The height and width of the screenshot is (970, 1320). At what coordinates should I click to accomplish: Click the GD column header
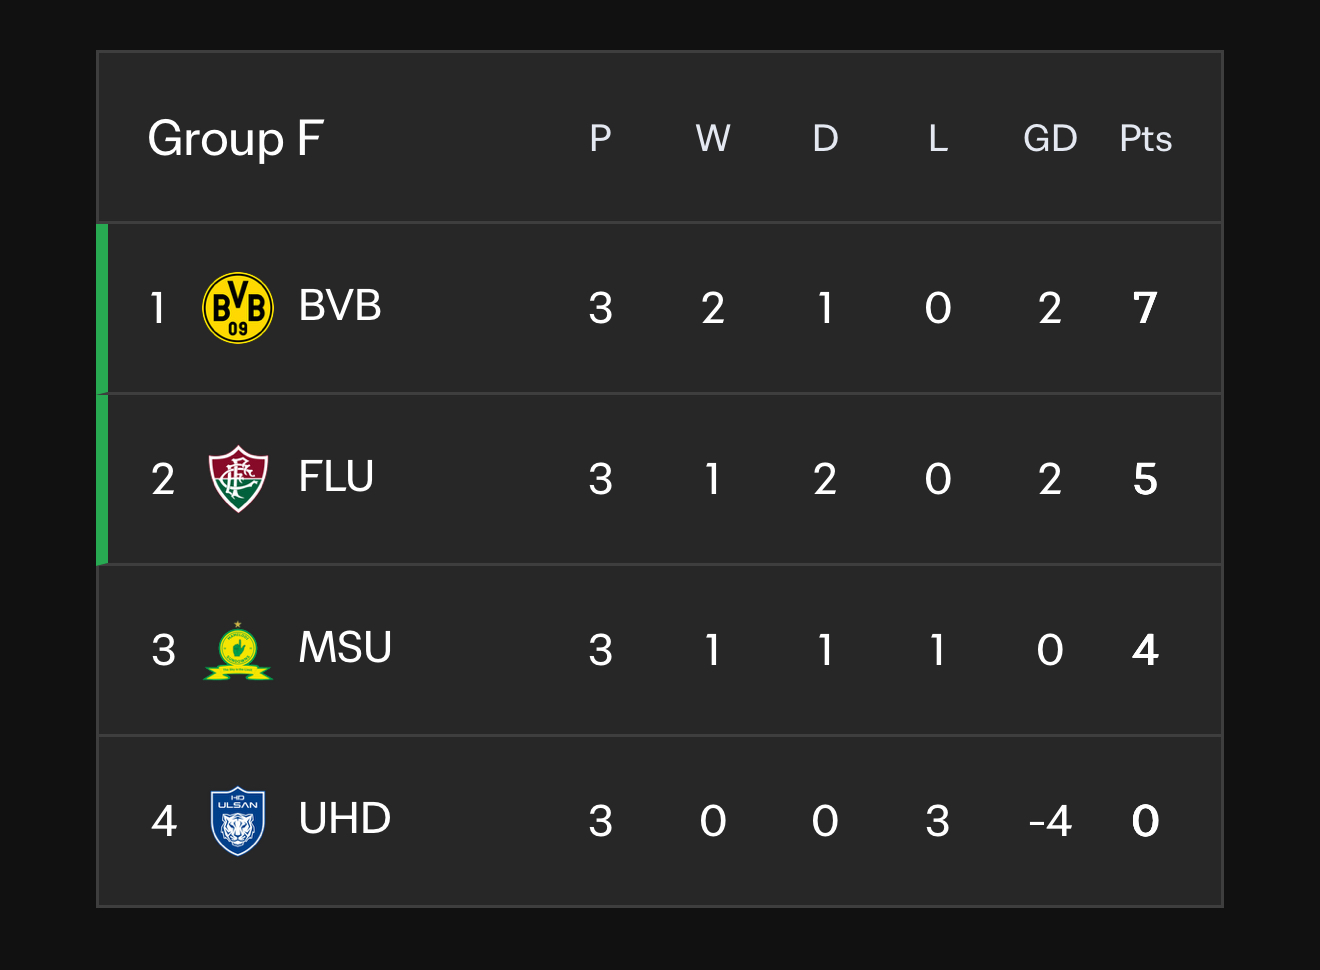coord(1050,139)
